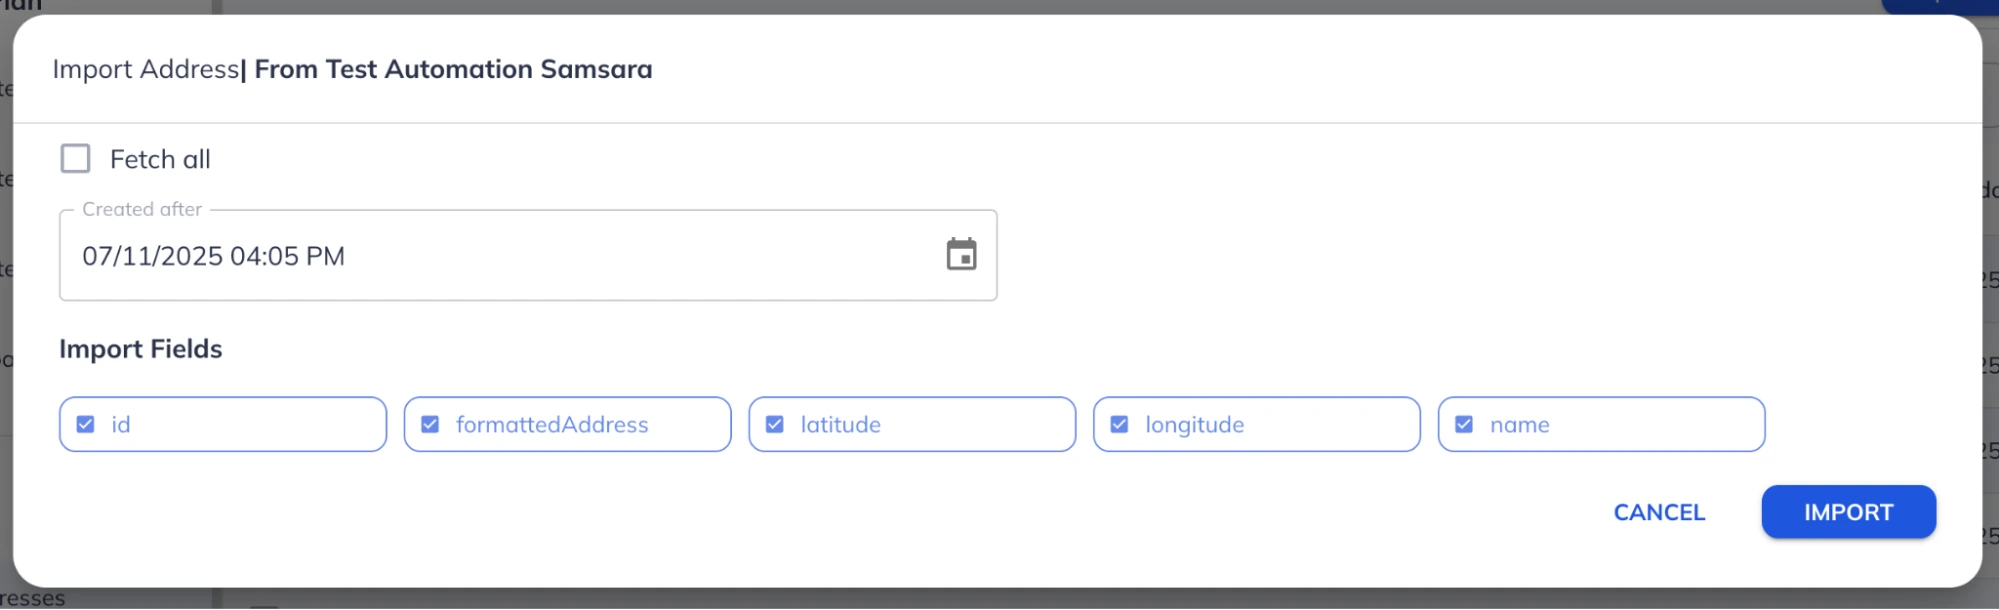Screen dimensions: 1999x610
Task: Click the 07/11/2025 date portion
Action: pos(153,256)
